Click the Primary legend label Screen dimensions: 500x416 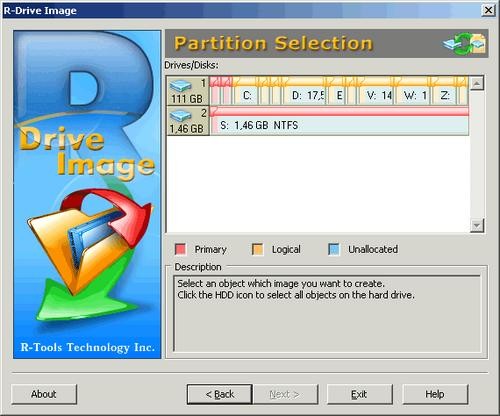(x=211, y=249)
